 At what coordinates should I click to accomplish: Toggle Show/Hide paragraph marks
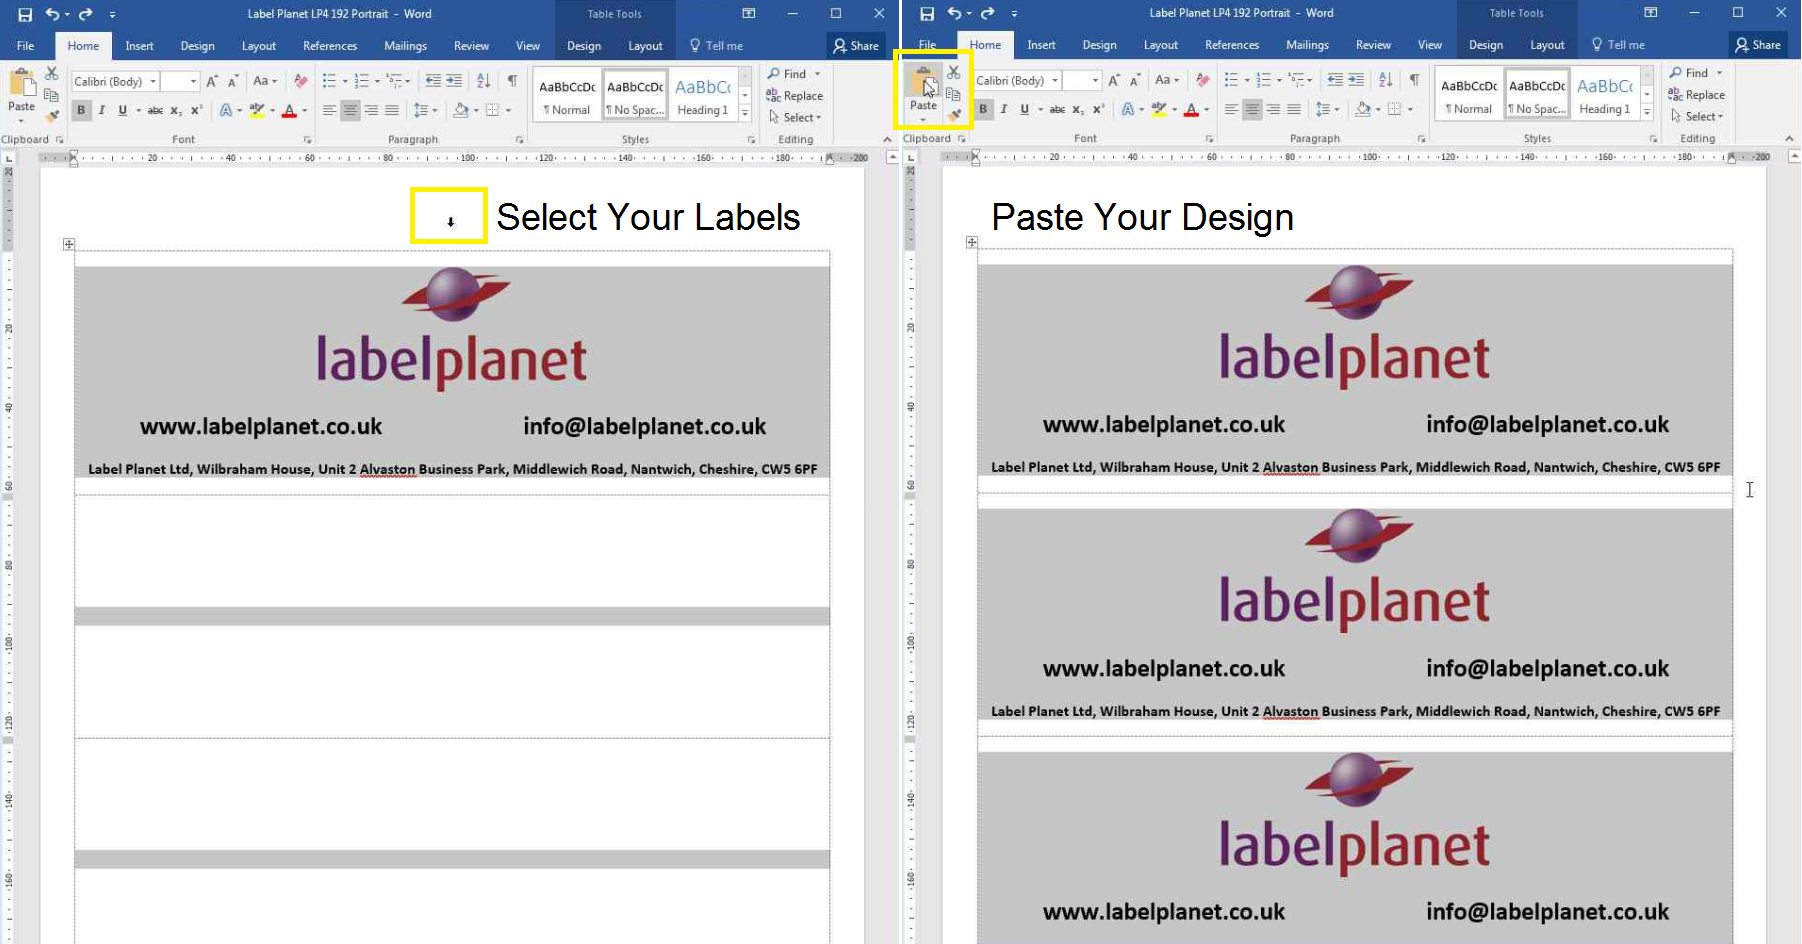tap(513, 80)
